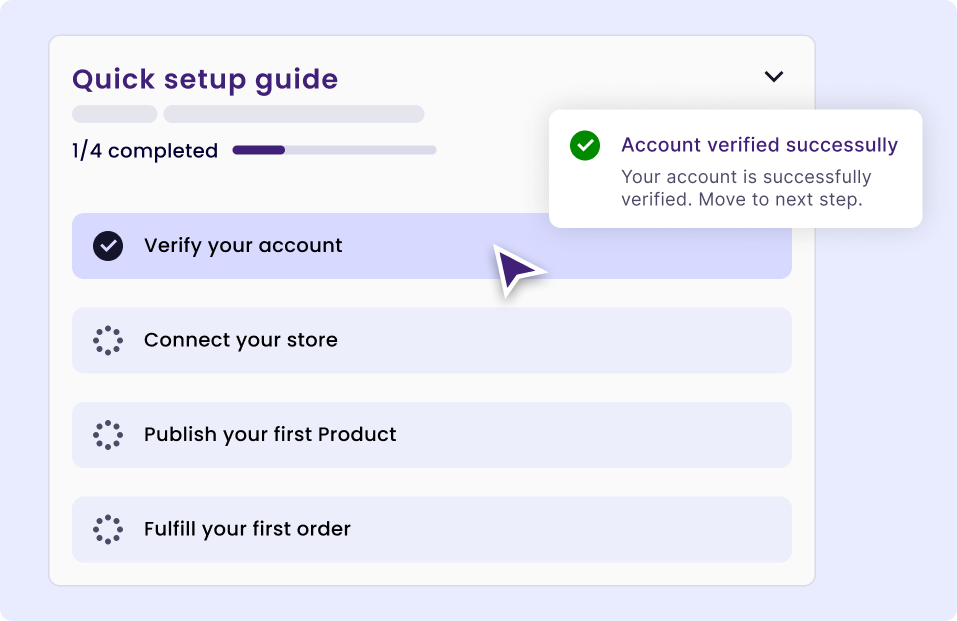Click the unfilled grey progress bar track
The width and height of the screenshot is (957, 621).
(x=360, y=150)
